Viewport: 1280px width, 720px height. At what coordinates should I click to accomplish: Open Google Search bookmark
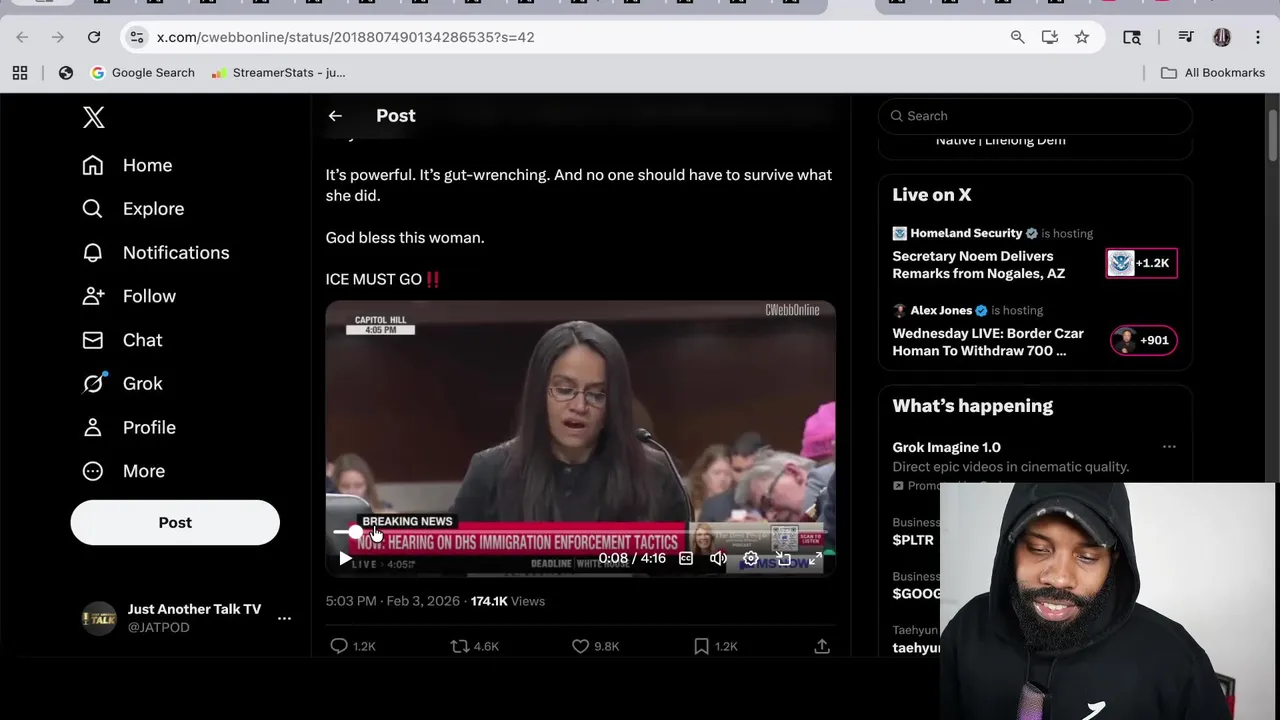(143, 73)
